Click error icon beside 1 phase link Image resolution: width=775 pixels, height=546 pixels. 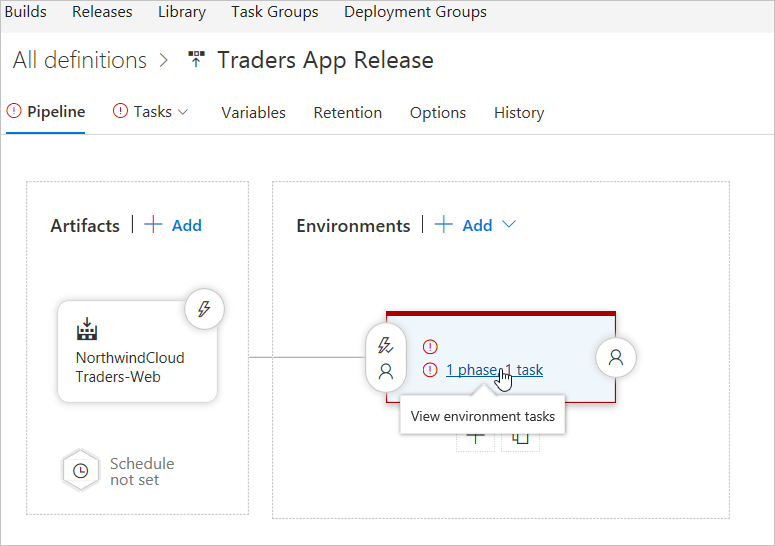tap(430, 370)
